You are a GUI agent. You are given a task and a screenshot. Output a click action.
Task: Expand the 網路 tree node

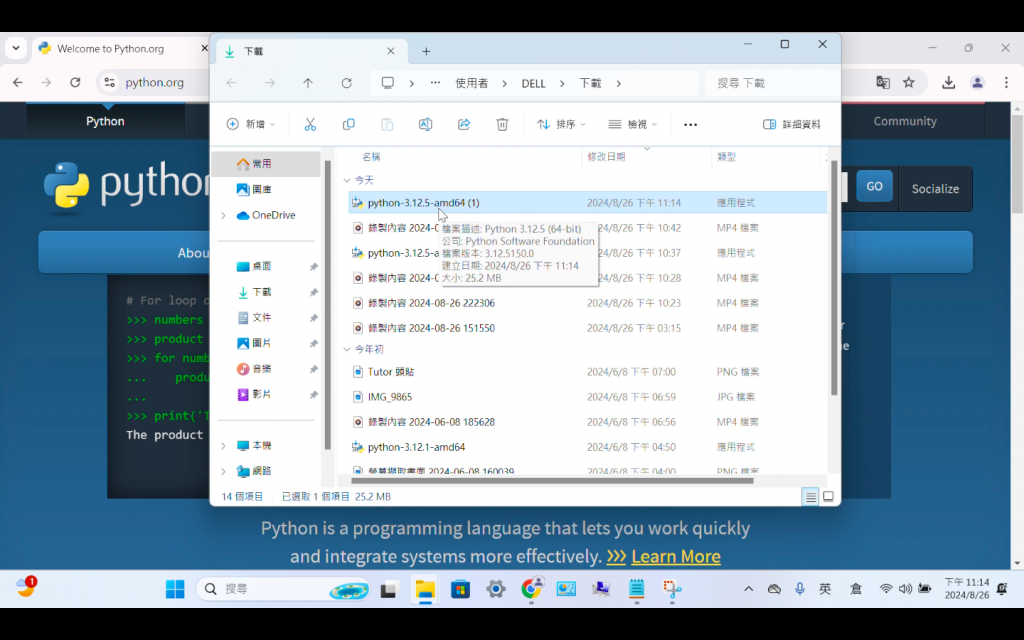pyautogui.click(x=223, y=471)
